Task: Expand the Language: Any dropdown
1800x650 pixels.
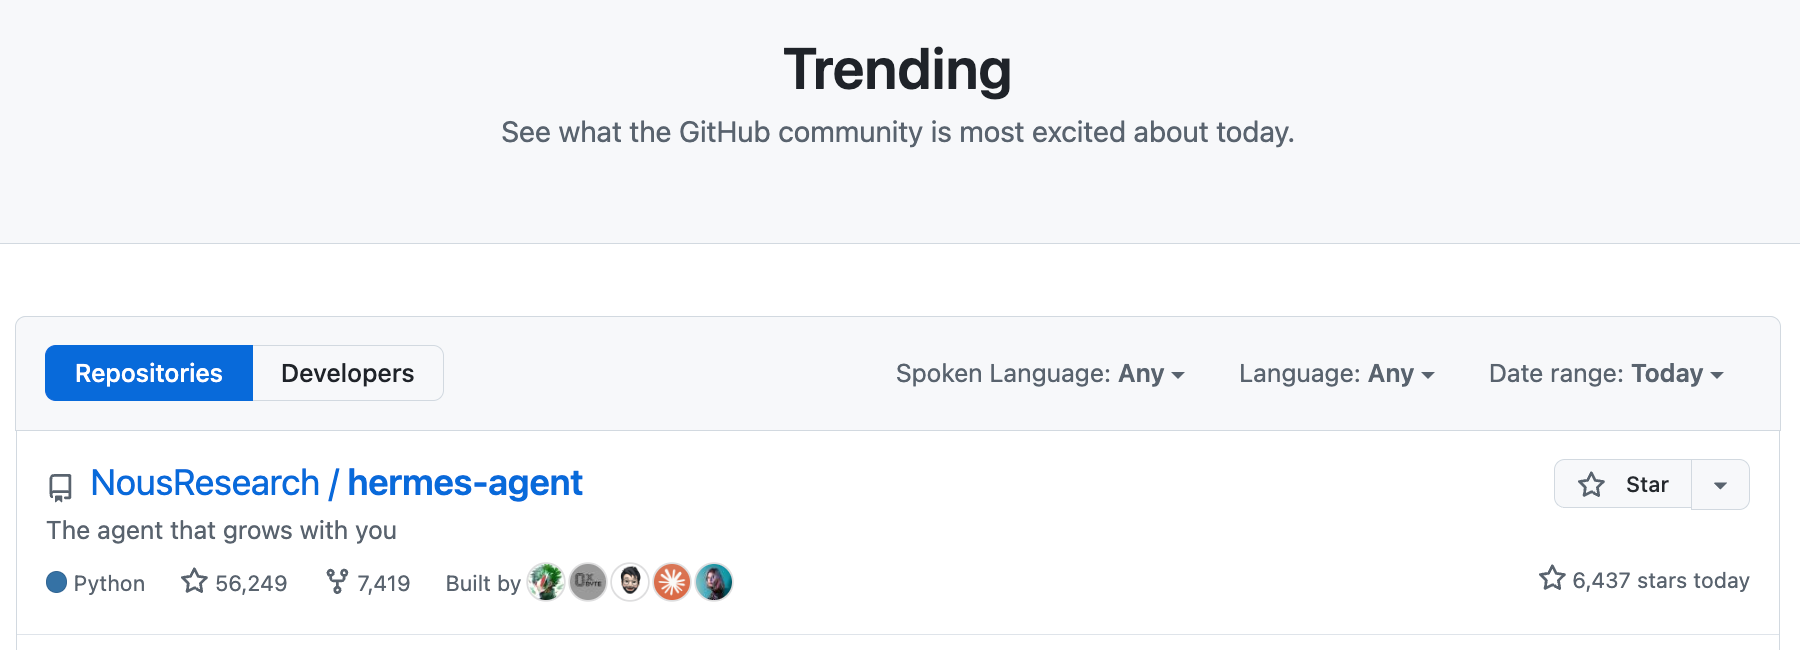Action: click(1336, 374)
